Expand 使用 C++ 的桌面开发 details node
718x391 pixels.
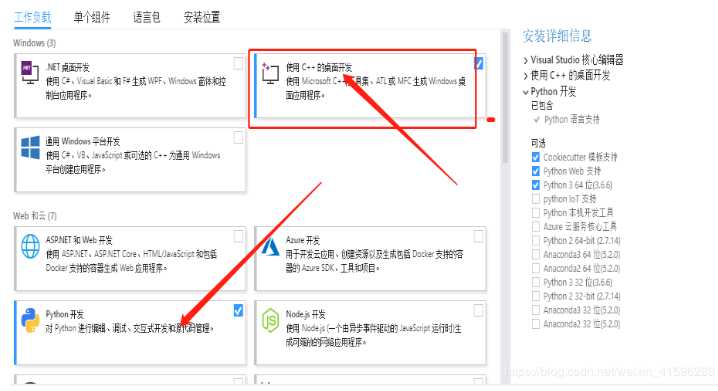[x=526, y=76]
